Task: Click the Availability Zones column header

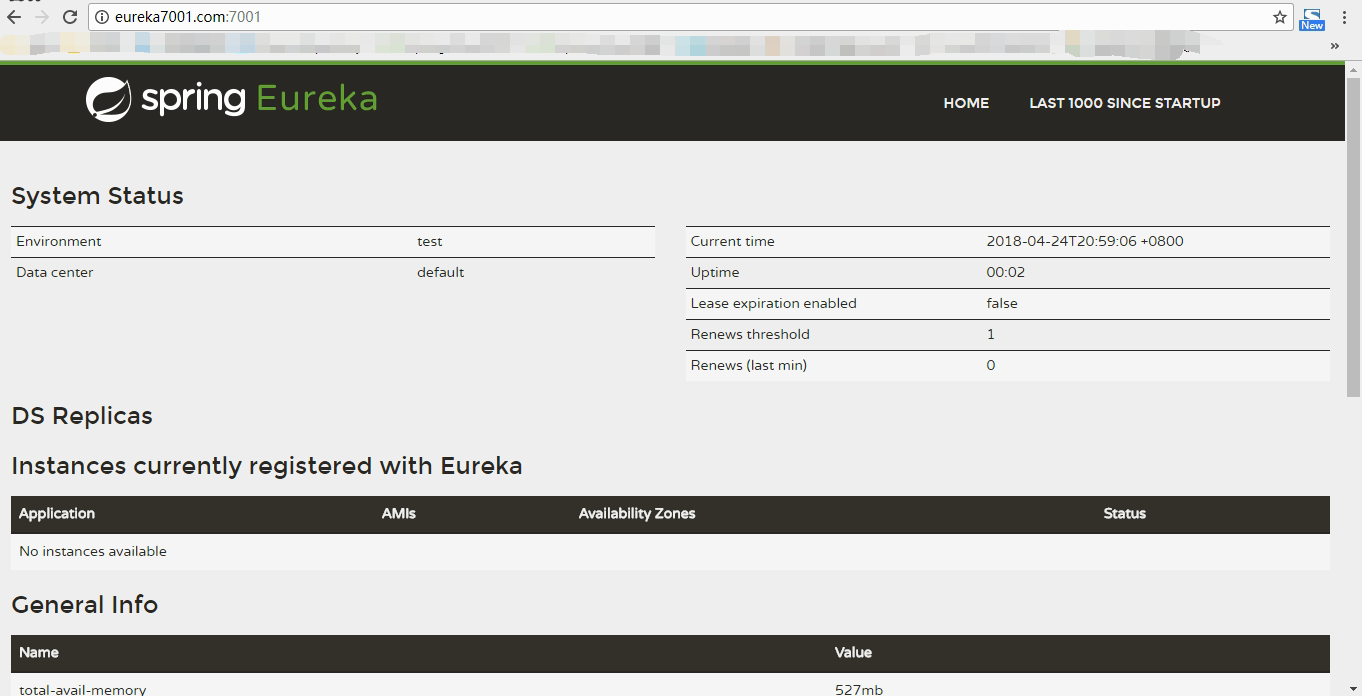Action: point(637,513)
